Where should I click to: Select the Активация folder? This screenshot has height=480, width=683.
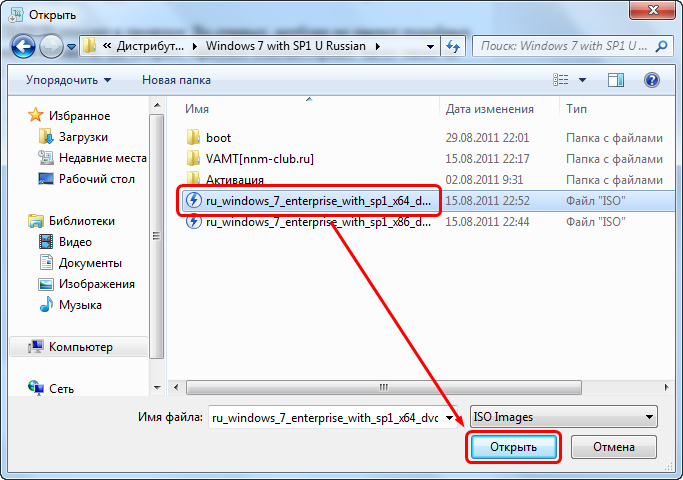point(235,179)
